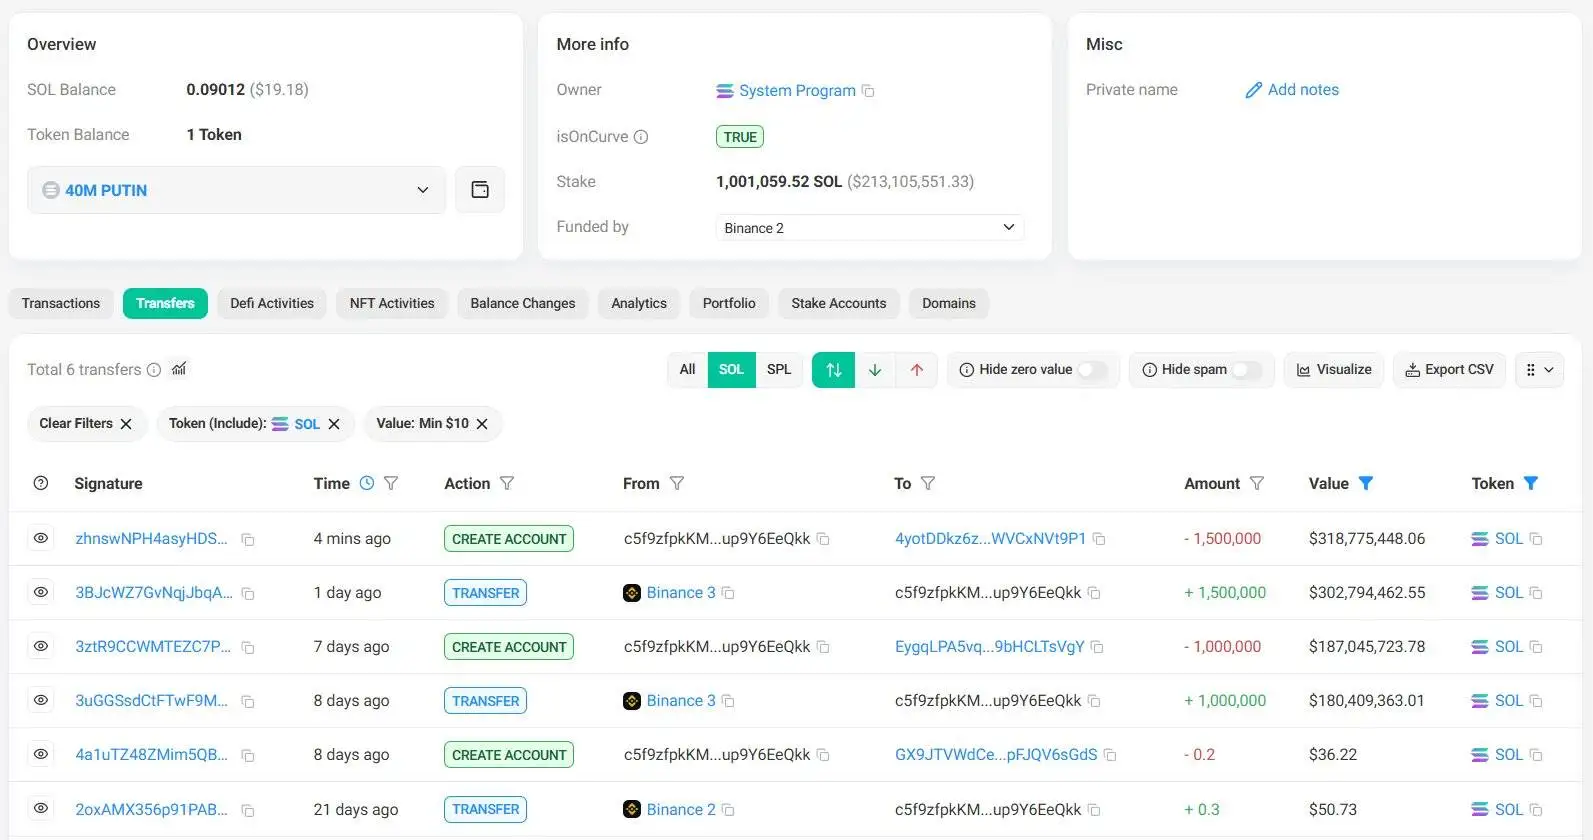Click the wallet icon beside the token dropdown
The image size is (1593, 840).
click(x=480, y=190)
